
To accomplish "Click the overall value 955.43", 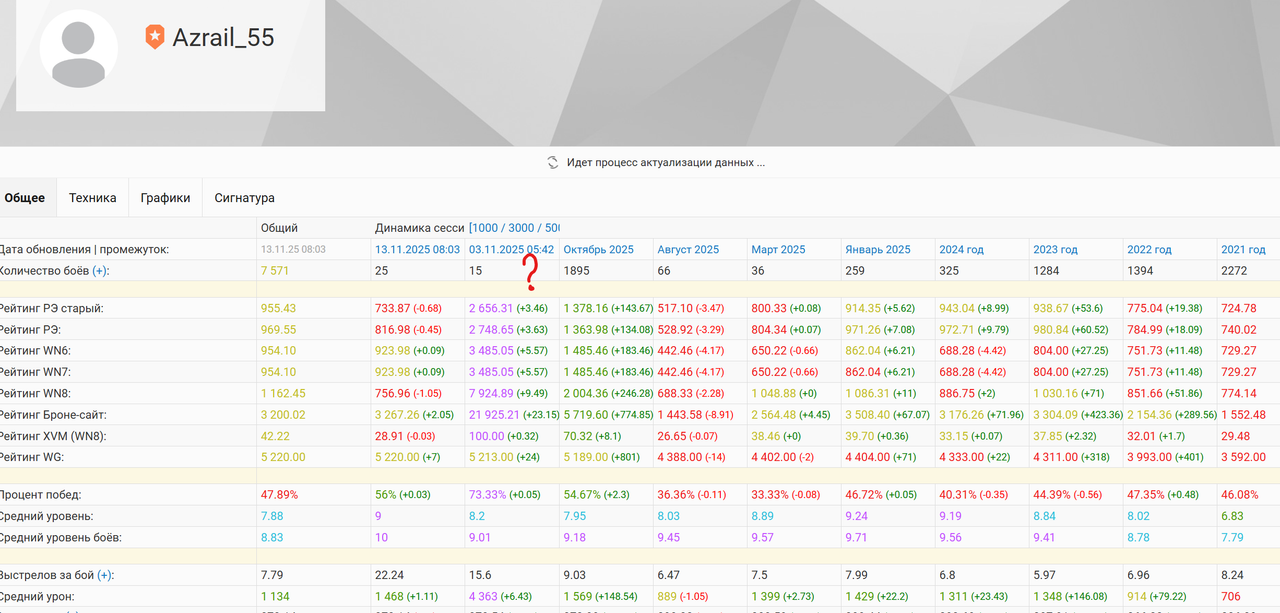I will pos(279,309).
